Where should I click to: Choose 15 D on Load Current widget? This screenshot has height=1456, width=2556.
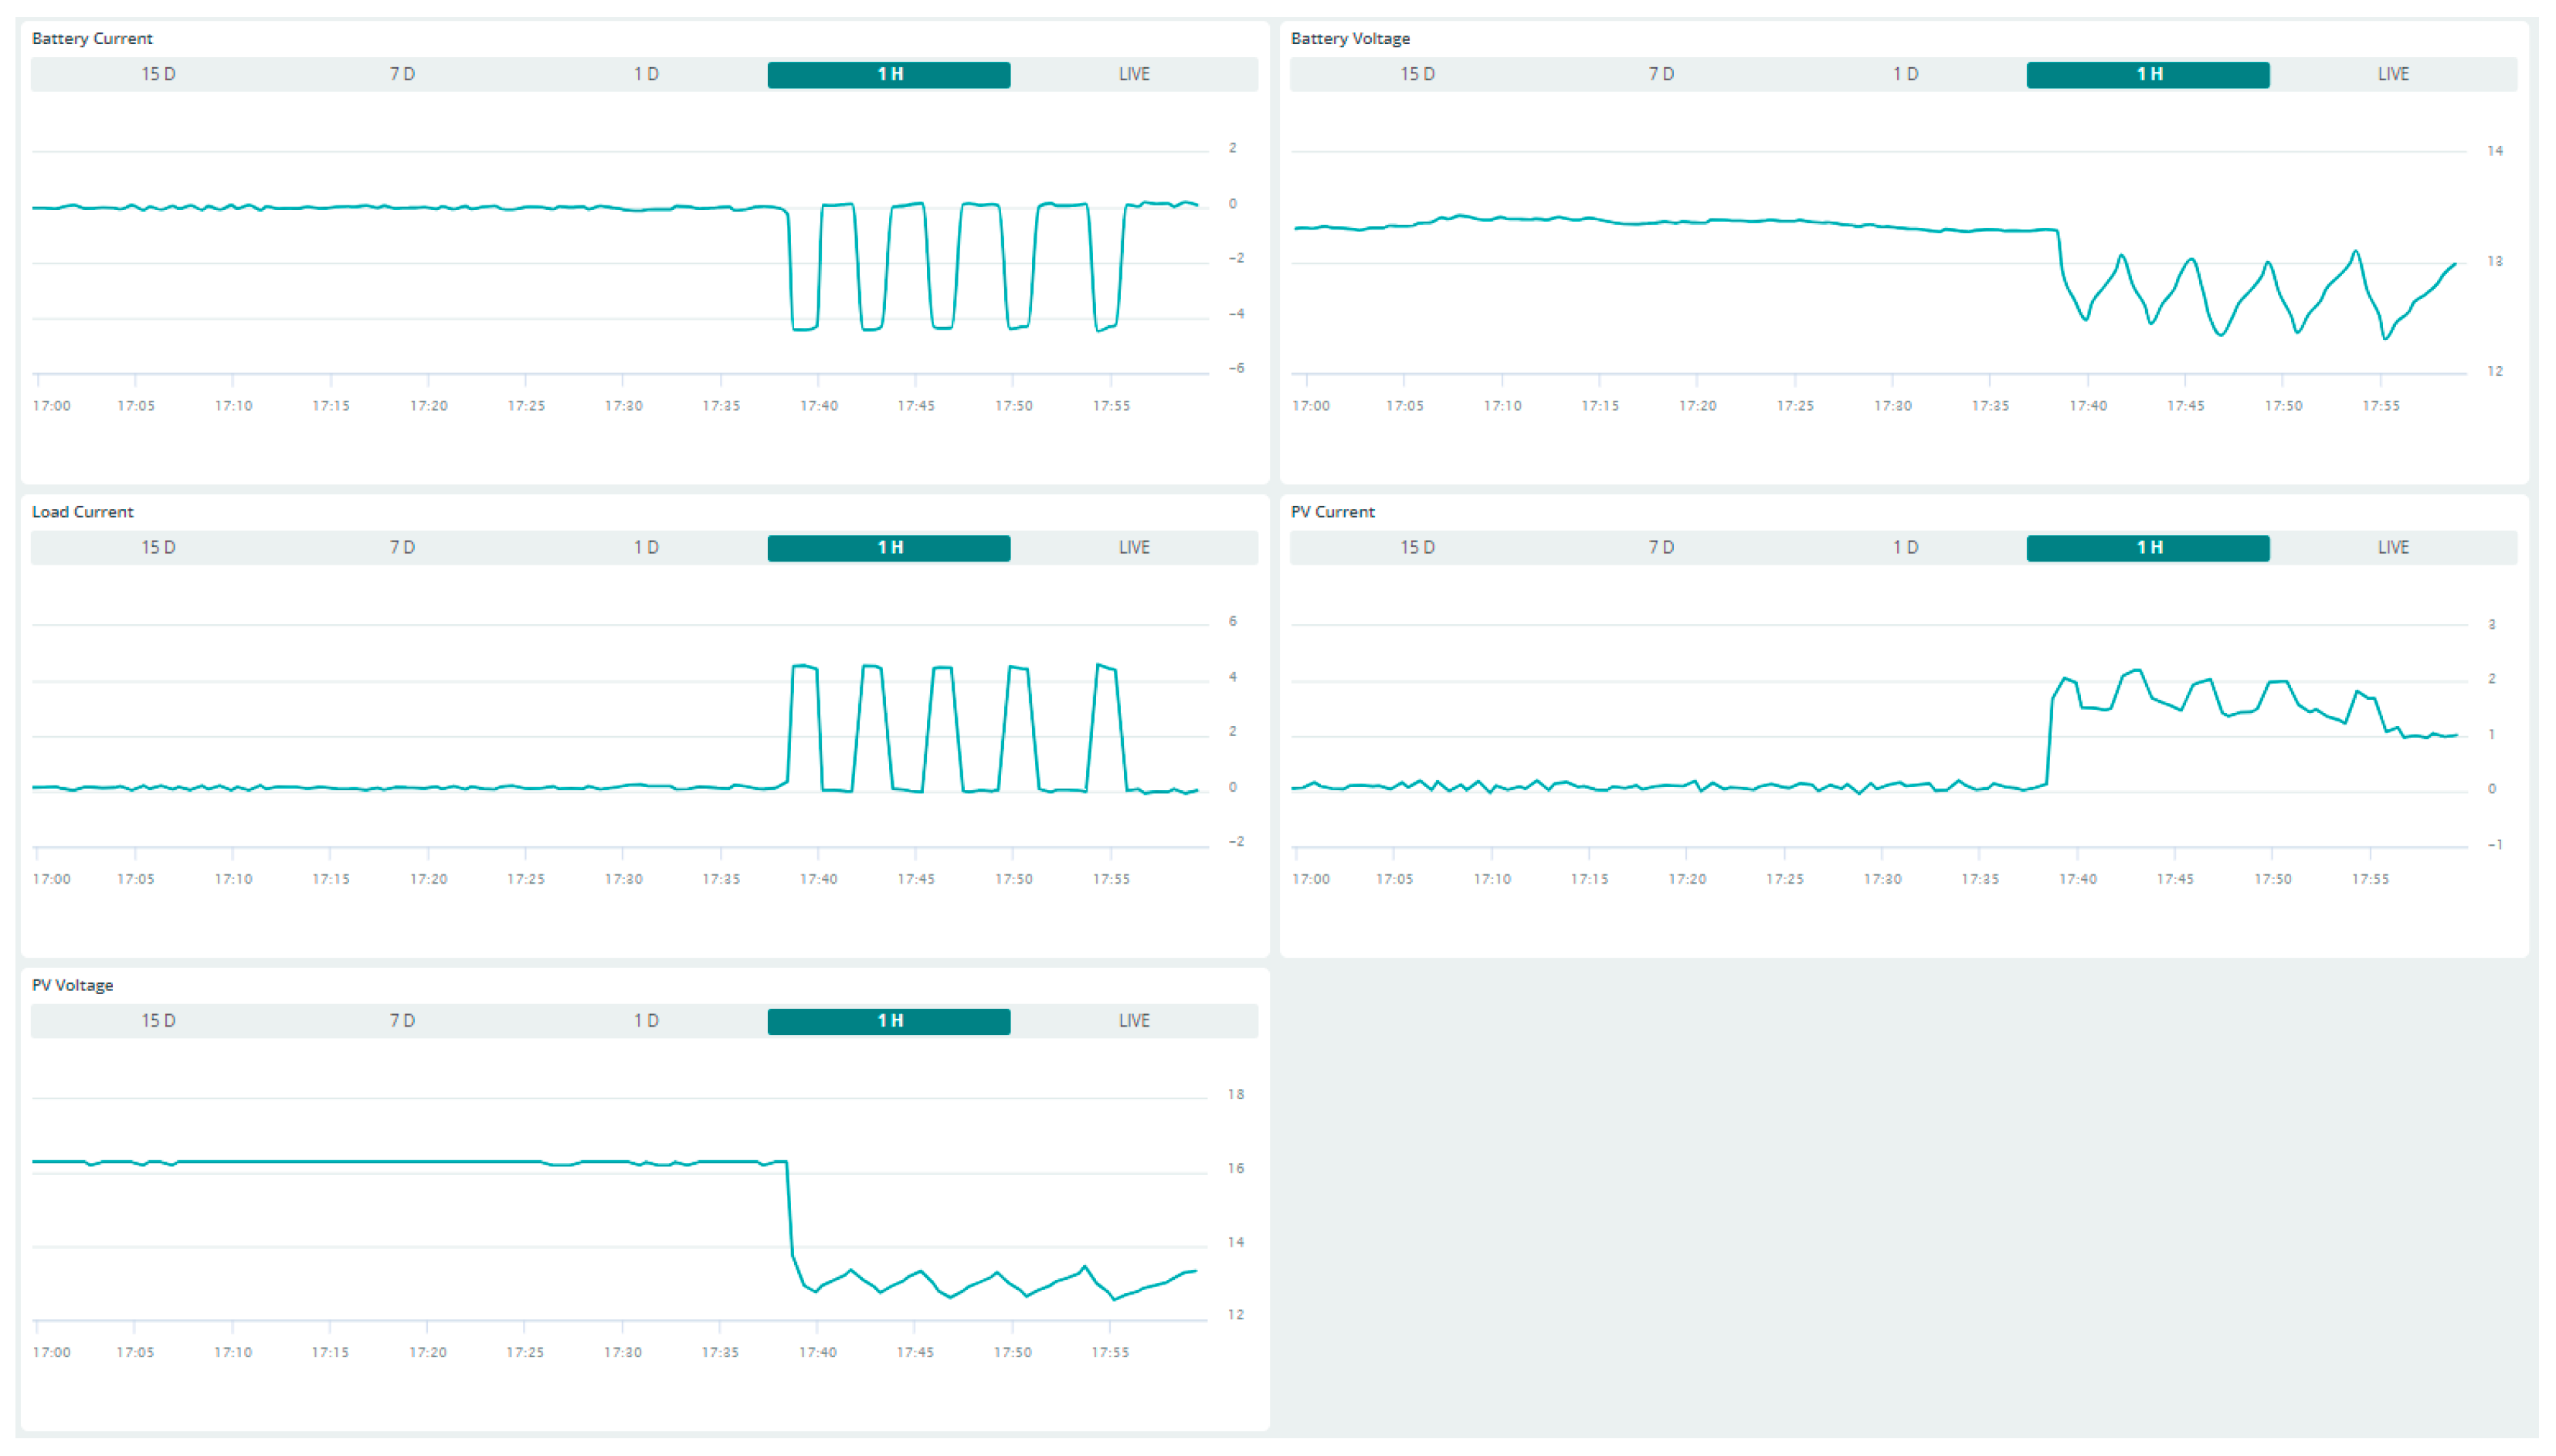(158, 547)
